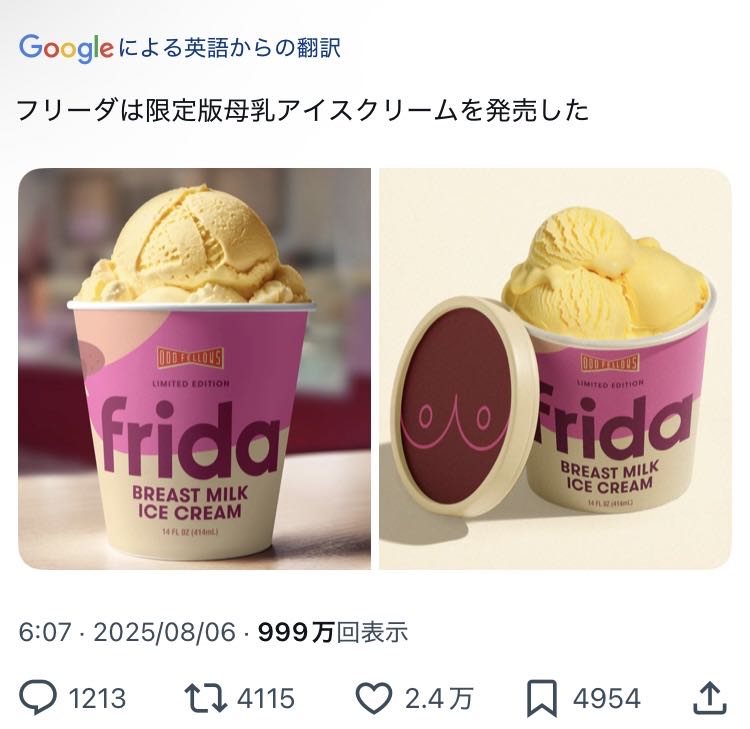Viewport: 750px width, 729px height.
Task: Open left Frida ice cream cup photo
Action: (195, 369)
